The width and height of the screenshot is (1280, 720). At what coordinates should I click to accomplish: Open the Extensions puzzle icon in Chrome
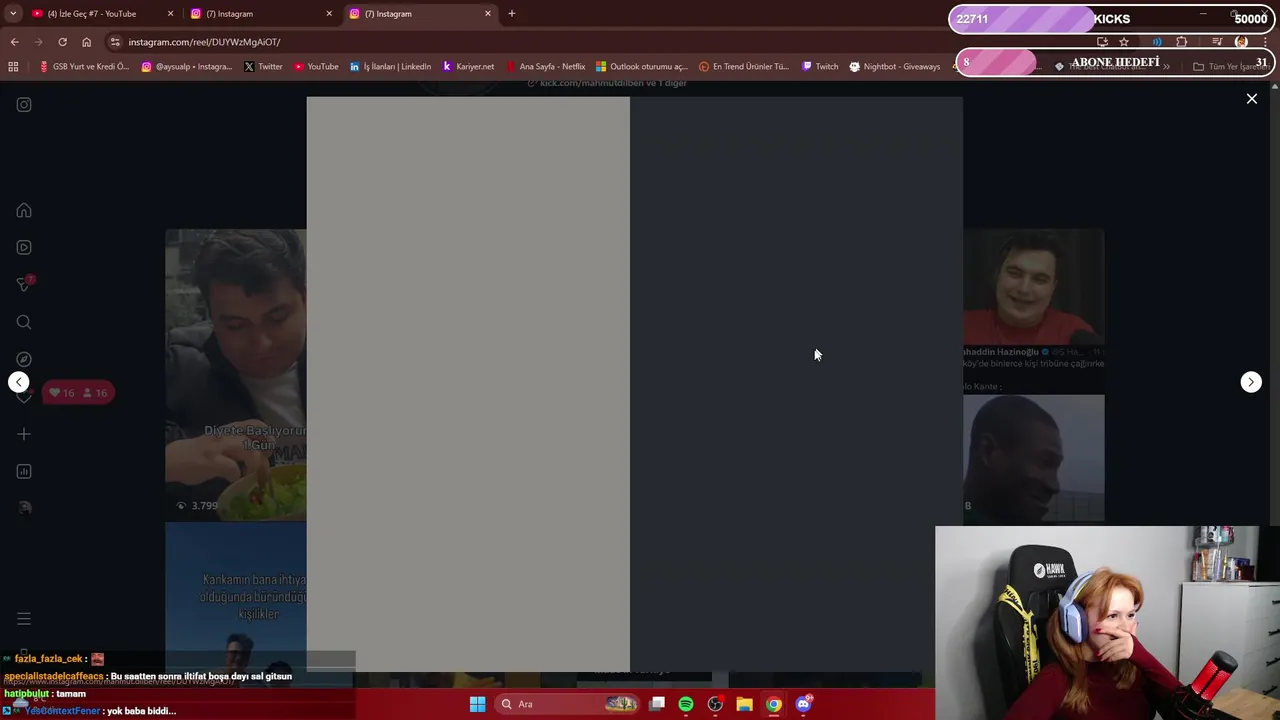click(1182, 42)
